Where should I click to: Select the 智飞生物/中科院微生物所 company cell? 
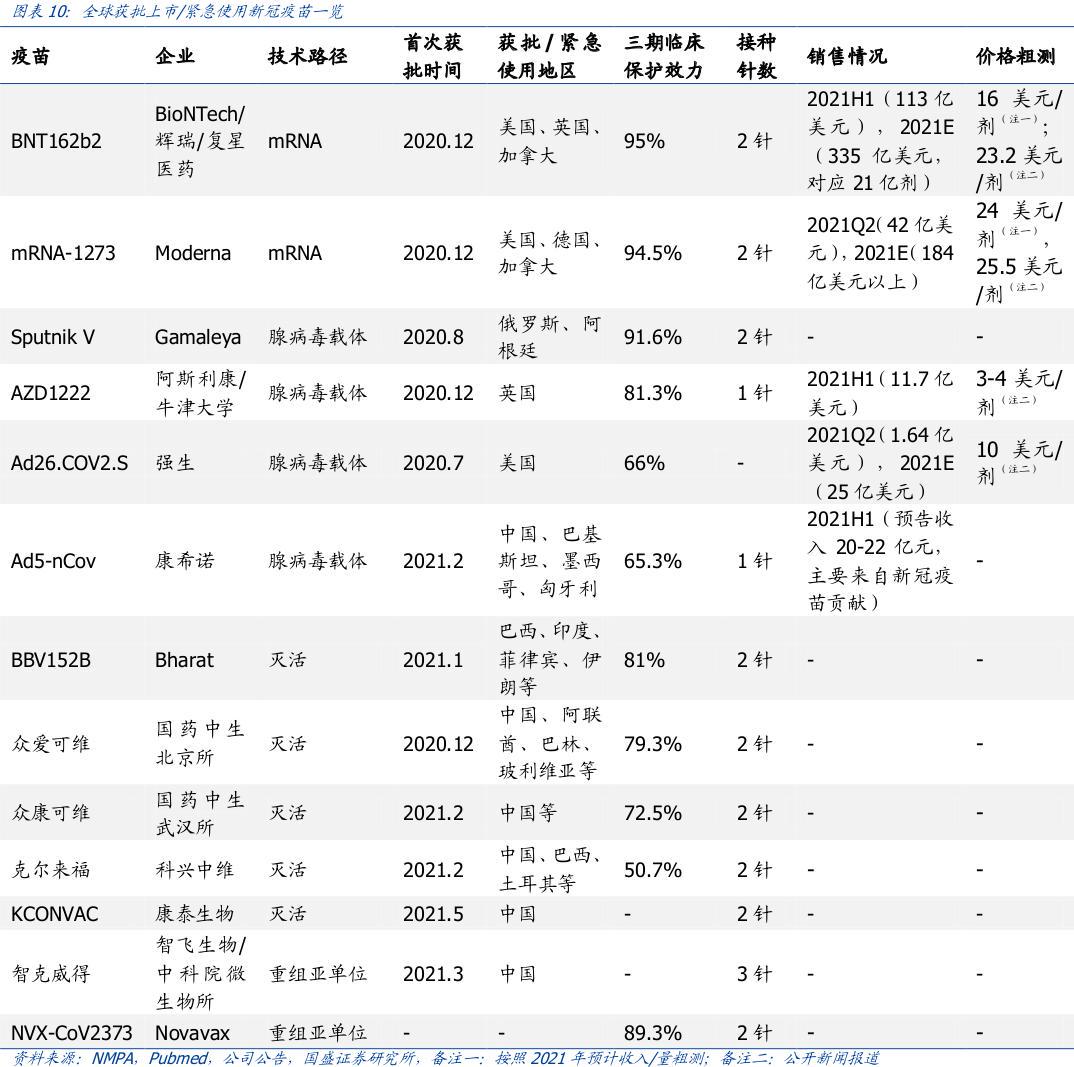pos(201,974)
